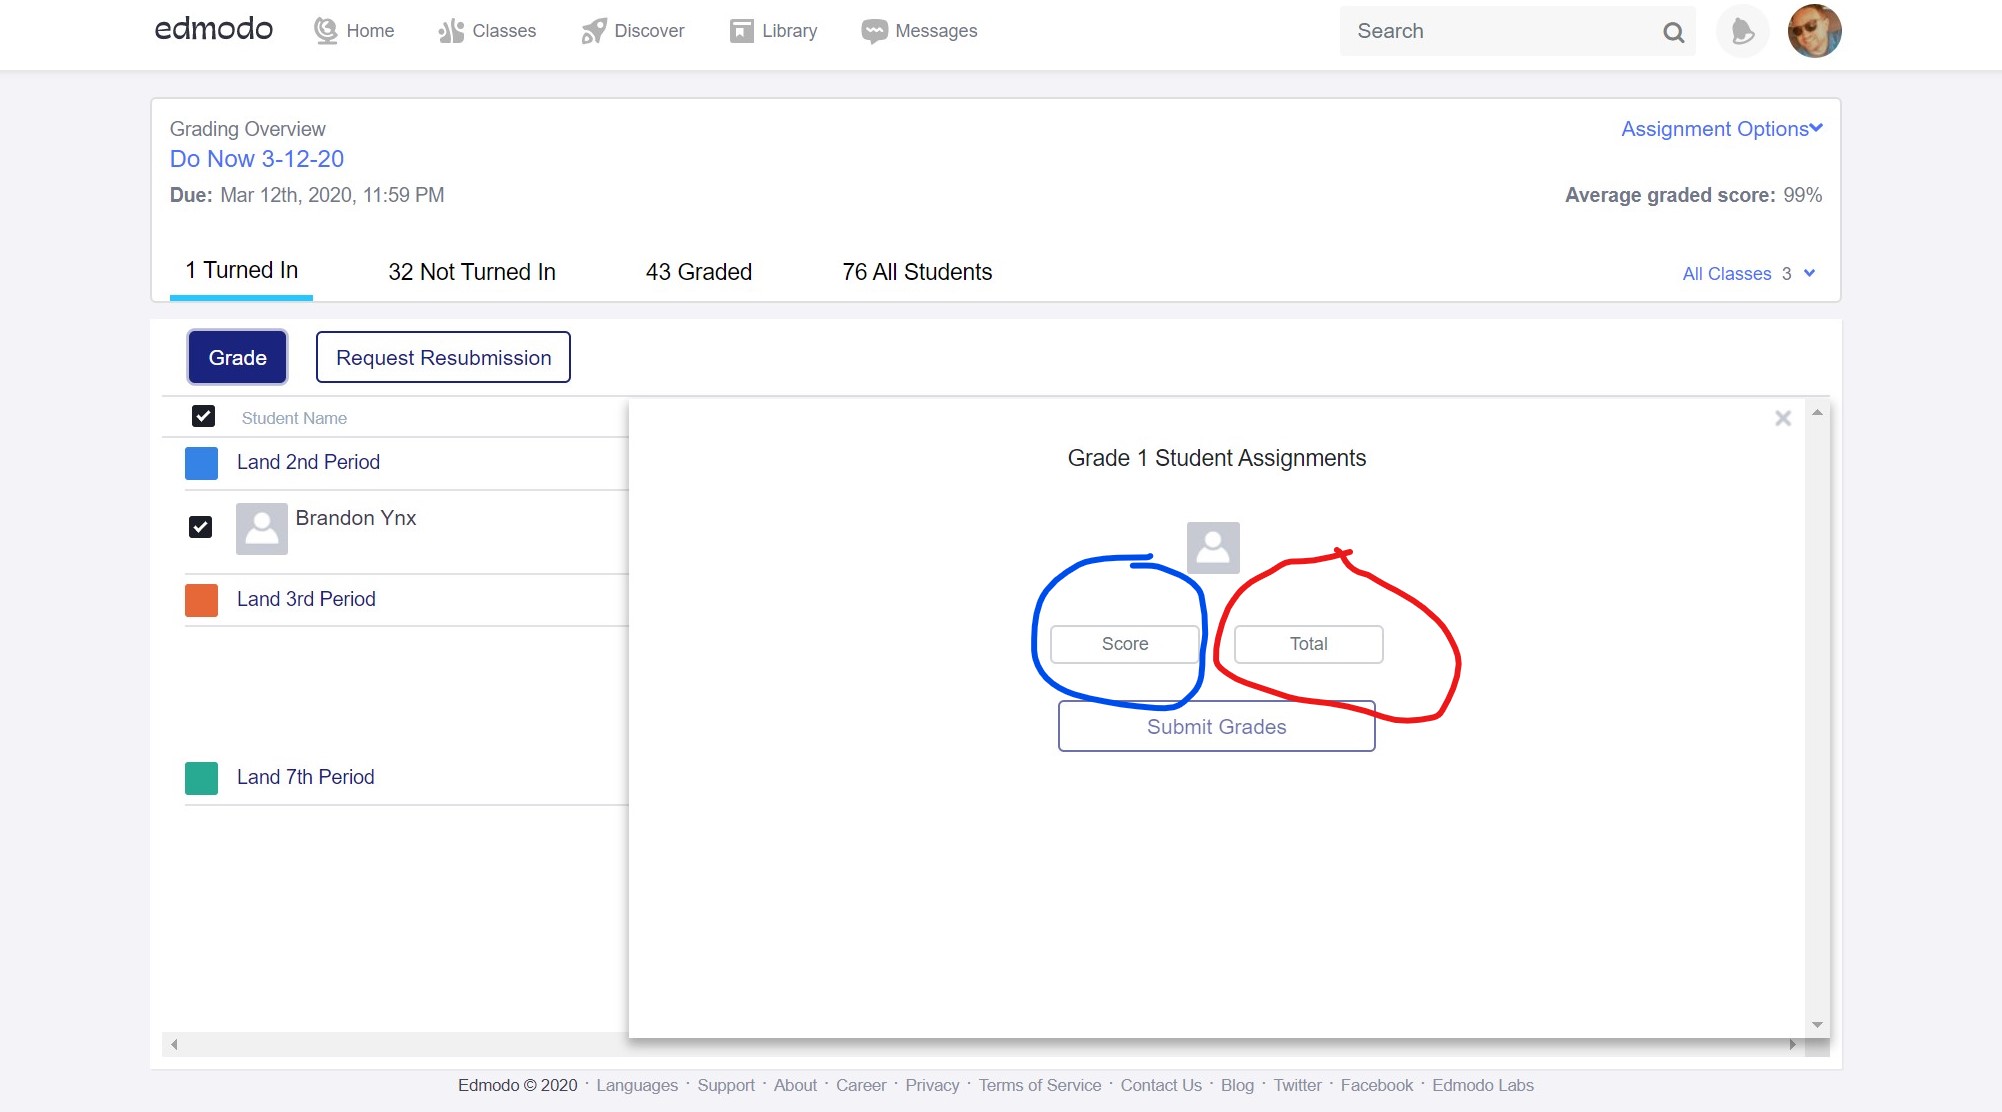2002x1112 pixels.
Task: Click the Home navigation icon
Action: pyautogui.click(x=325, y=31)
